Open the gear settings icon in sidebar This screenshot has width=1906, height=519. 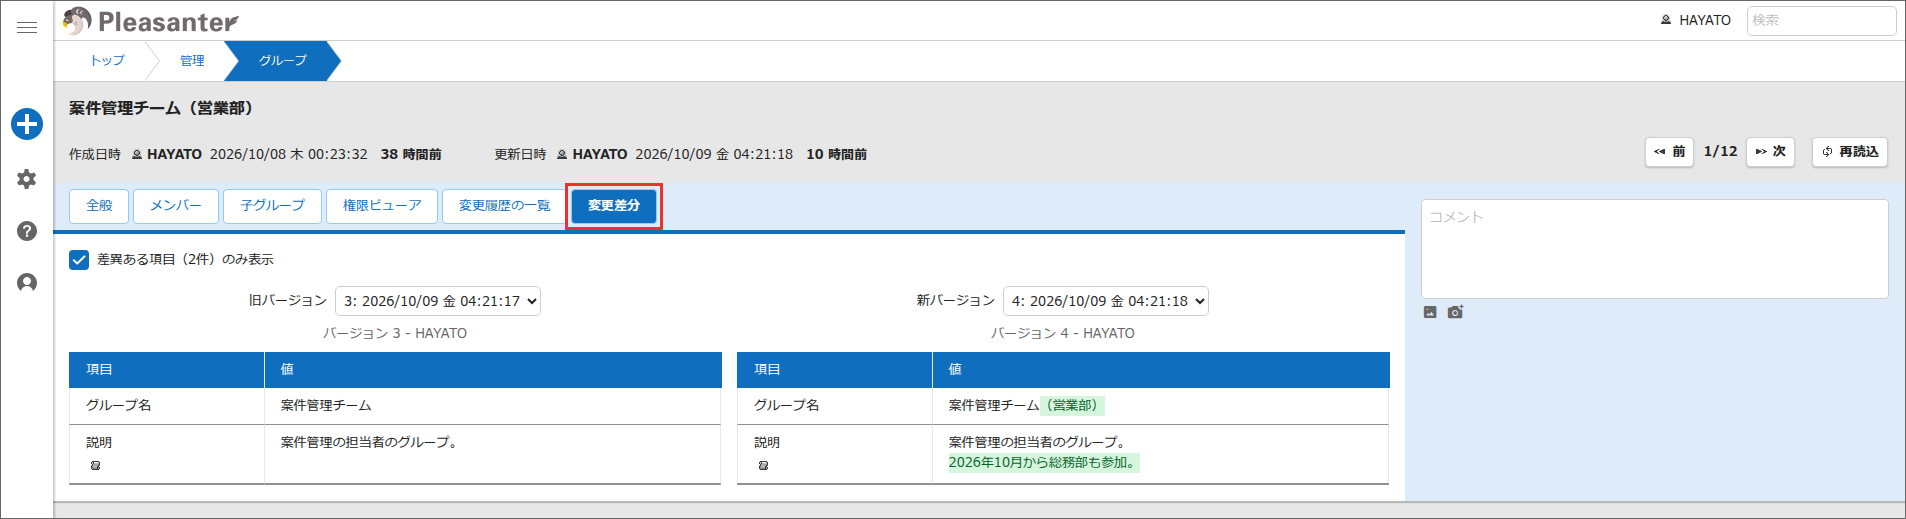(x=27, y=179)
